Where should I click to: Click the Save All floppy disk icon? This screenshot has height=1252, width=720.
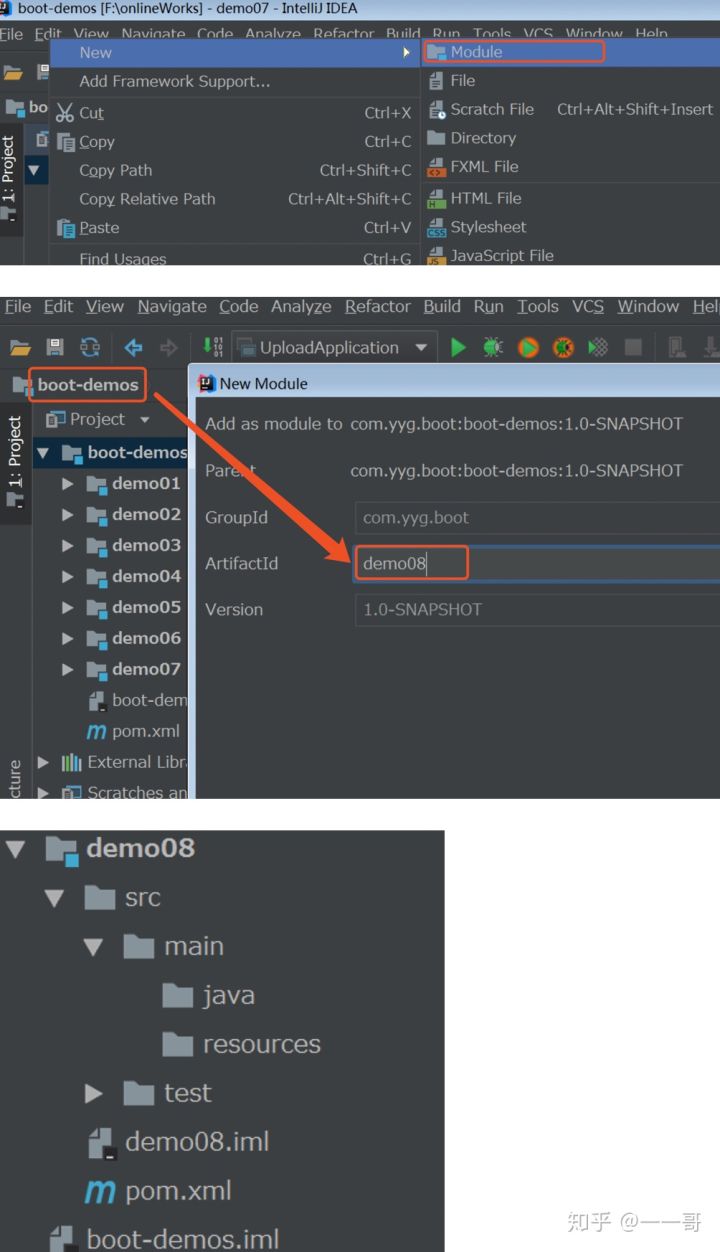click(55, 347)
